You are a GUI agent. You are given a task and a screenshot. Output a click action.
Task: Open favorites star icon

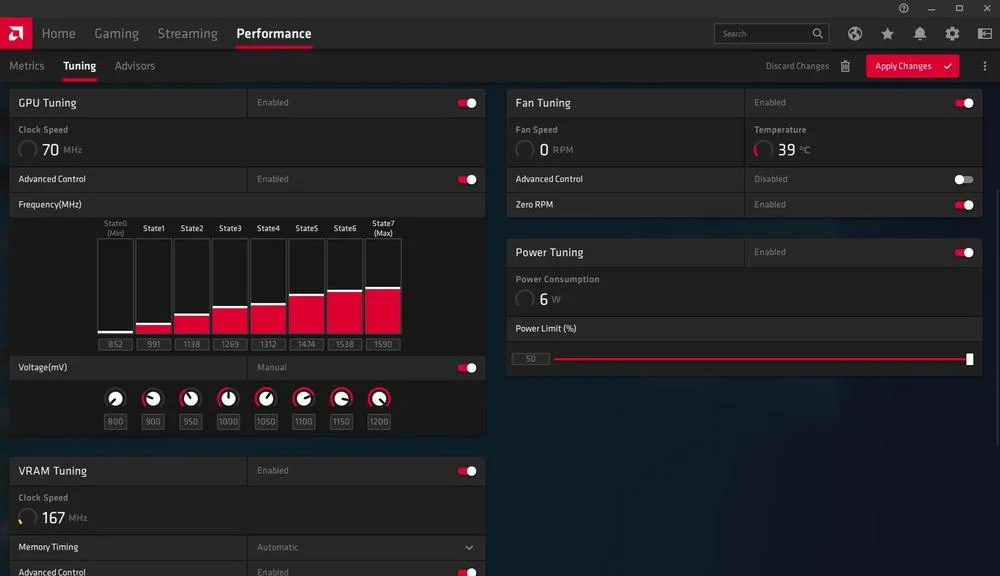click(x=887, y=34)
